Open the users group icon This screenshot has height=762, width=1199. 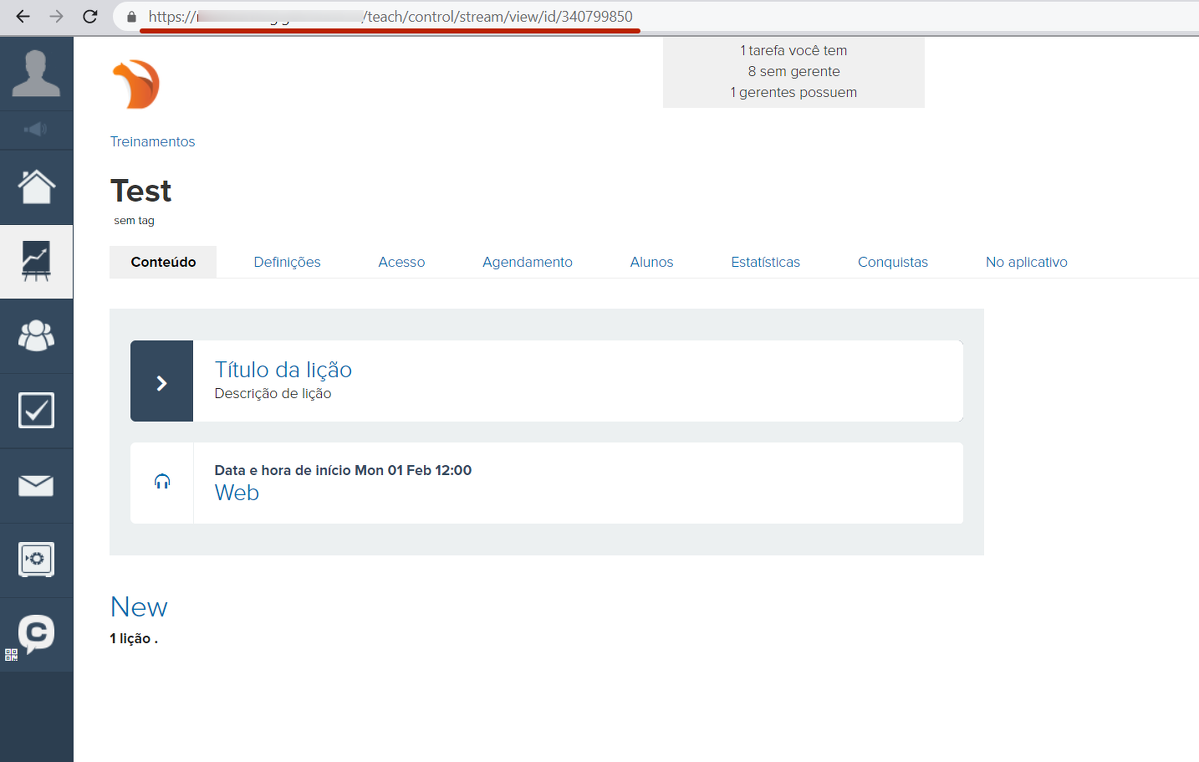[x=36, y=336]
